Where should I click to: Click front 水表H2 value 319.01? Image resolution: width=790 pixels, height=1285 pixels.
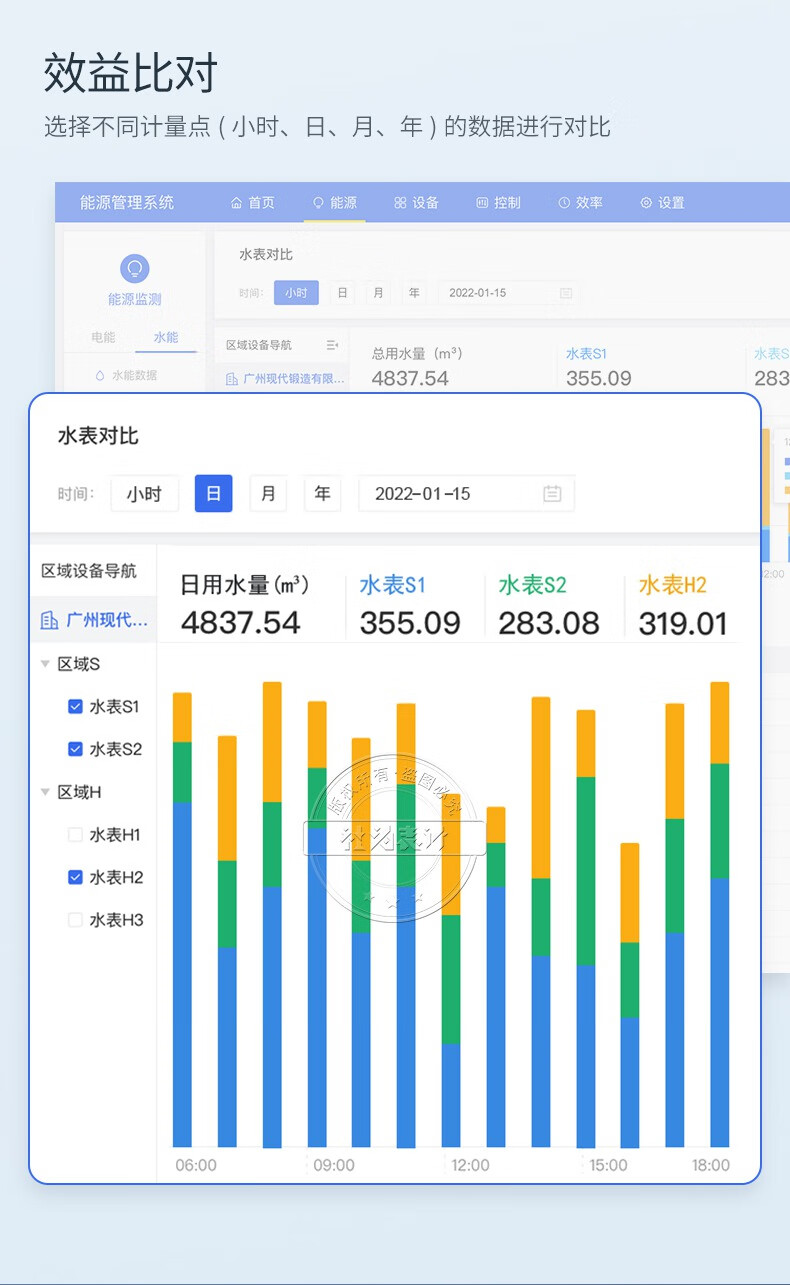pos(683,623)
